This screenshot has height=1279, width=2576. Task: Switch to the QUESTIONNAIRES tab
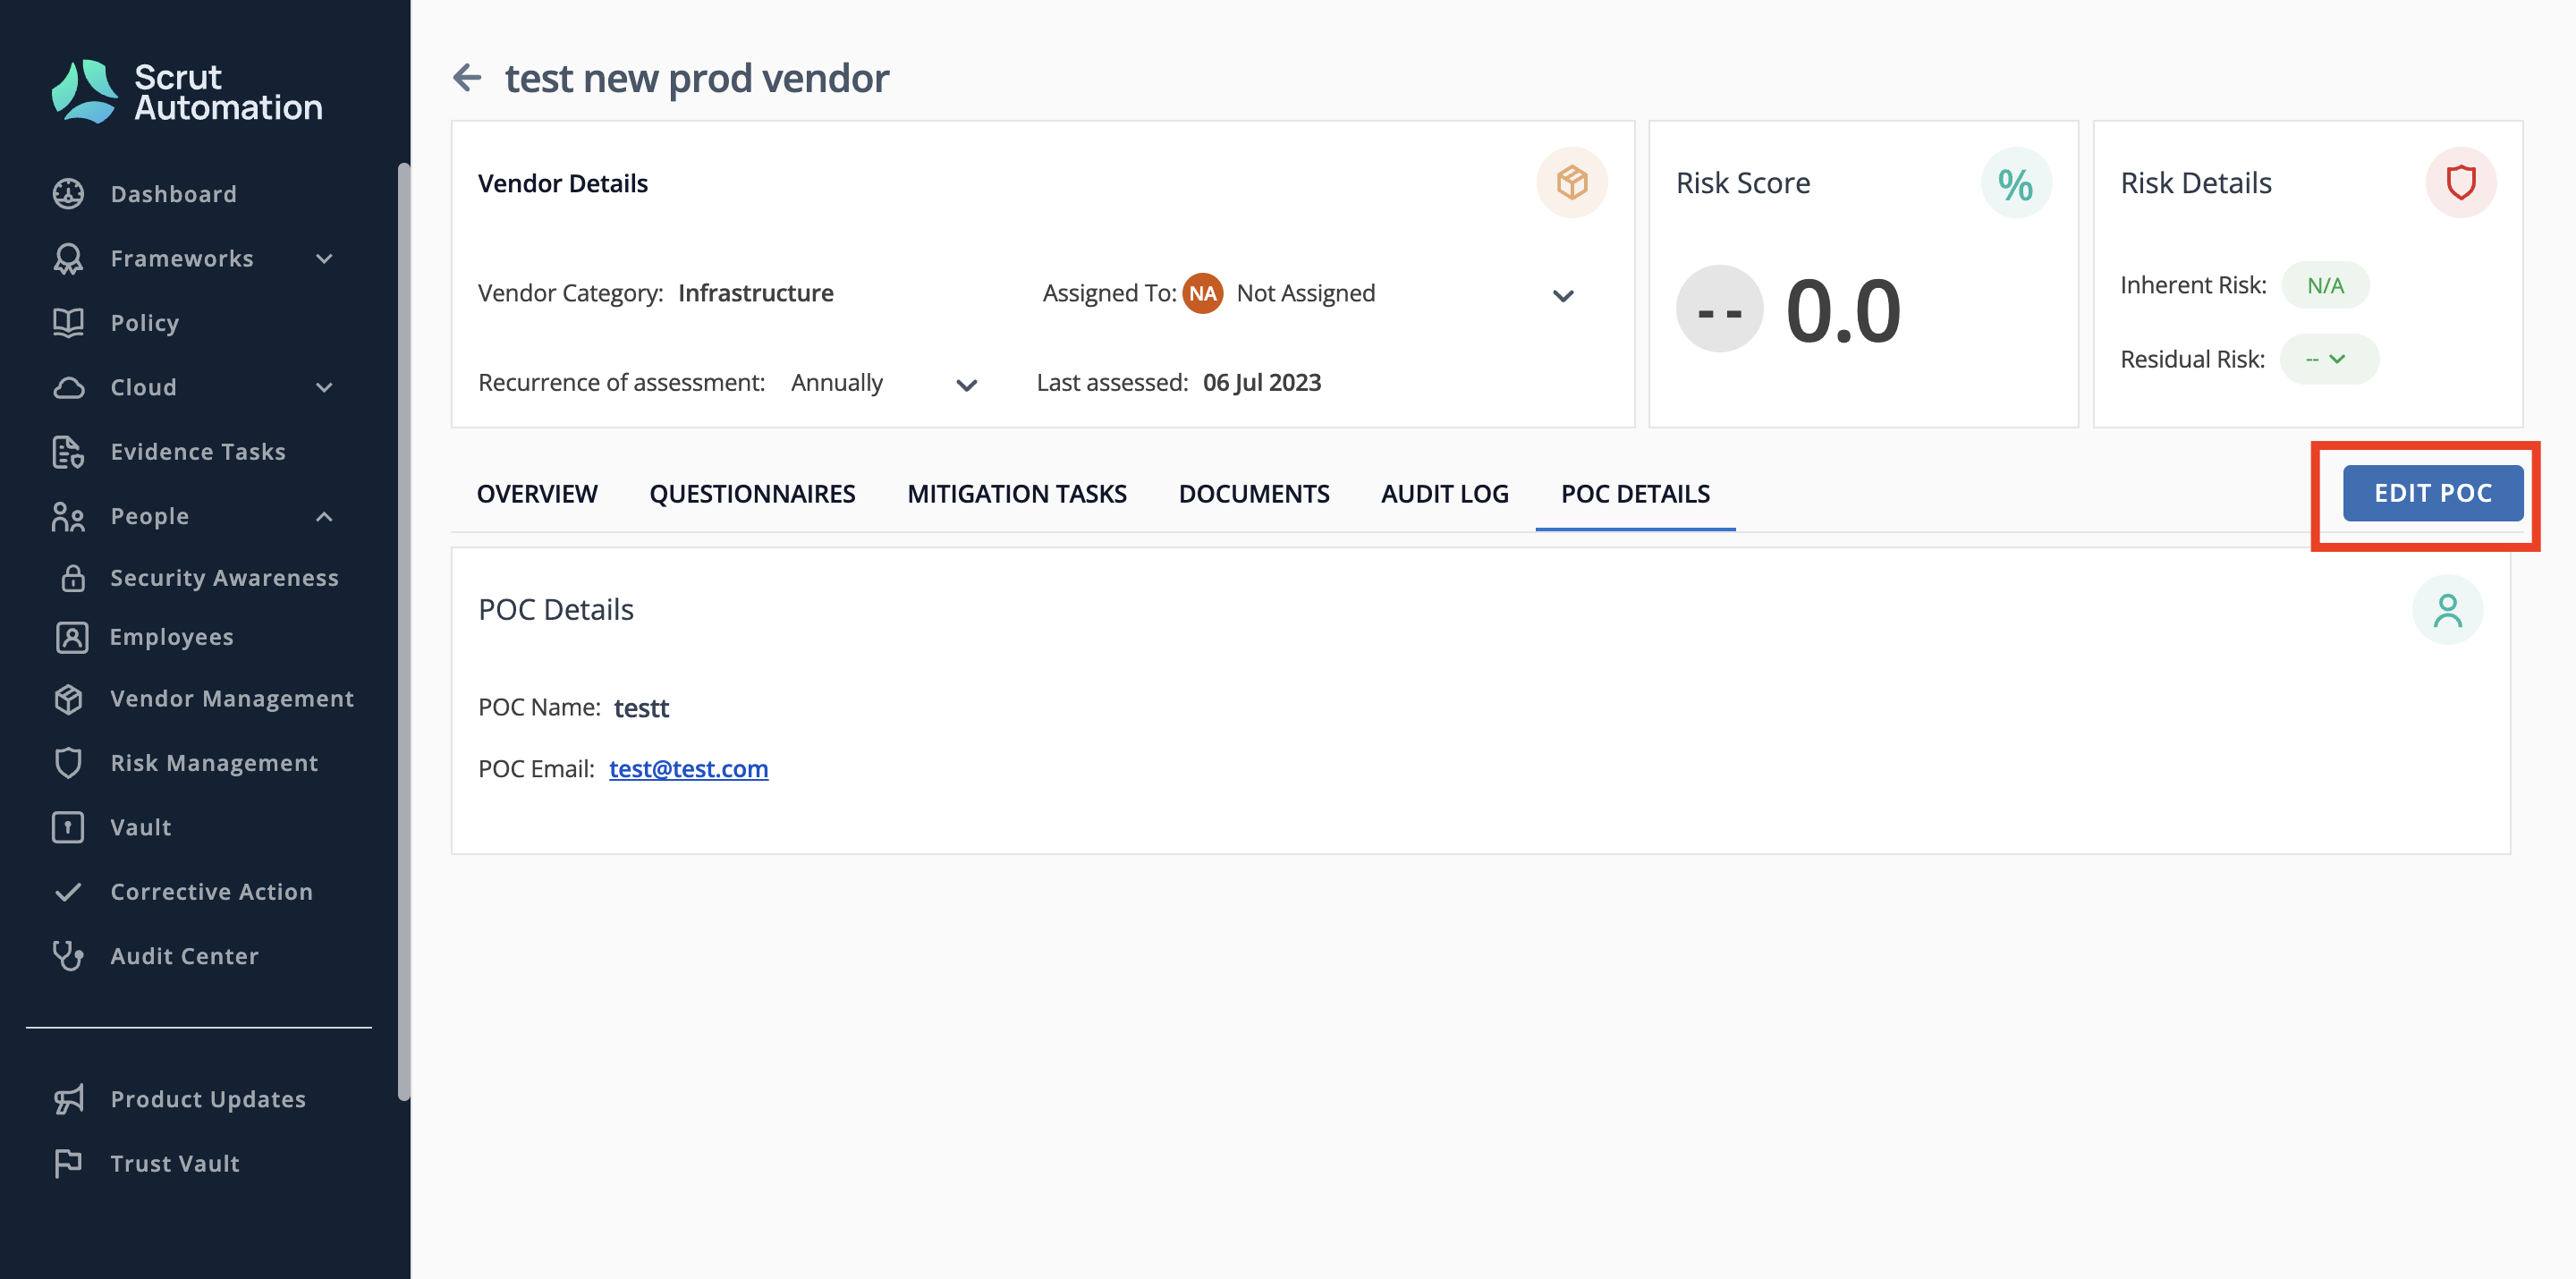pyautogui.click(x=752, y=494)
